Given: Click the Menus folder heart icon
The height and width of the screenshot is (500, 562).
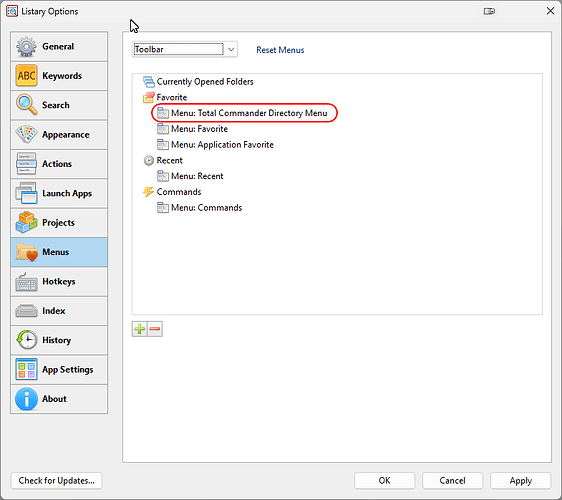Looking at the screenshot, I should click(x=26, y=252).
